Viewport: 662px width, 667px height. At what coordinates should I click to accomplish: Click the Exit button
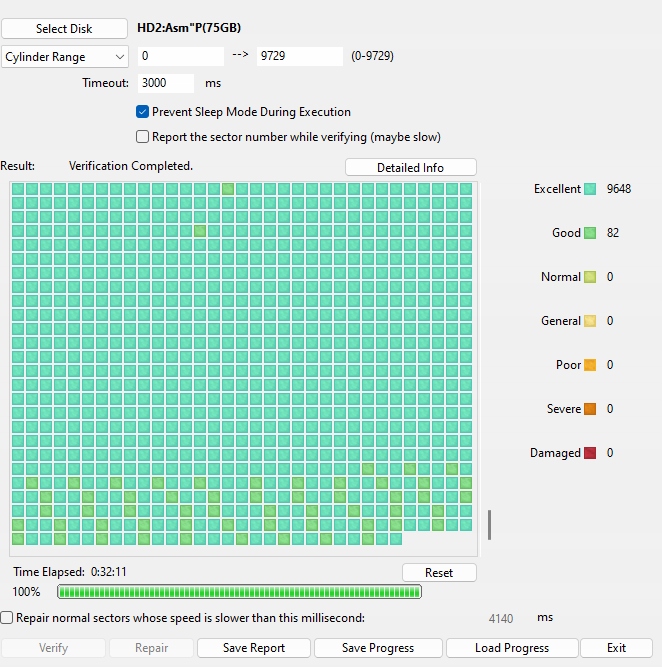[x=616, y=648]
